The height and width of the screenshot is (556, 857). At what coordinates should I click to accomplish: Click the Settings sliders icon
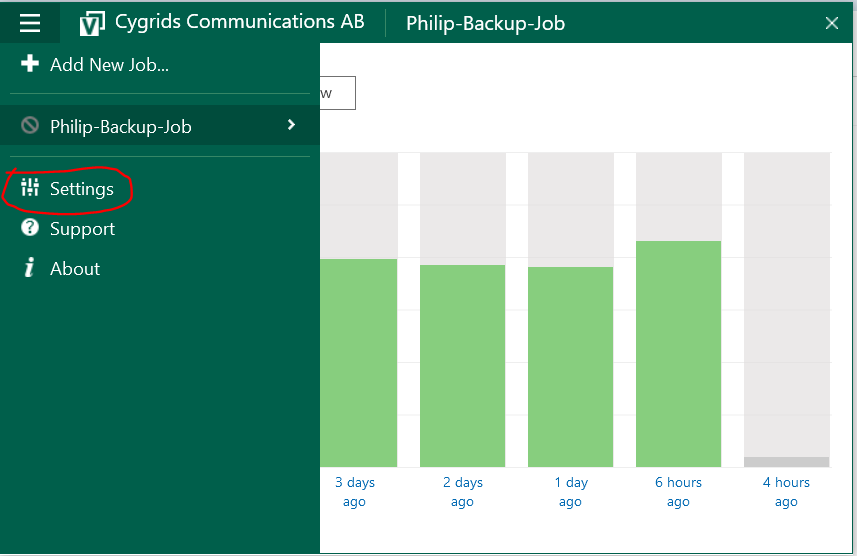30,188
